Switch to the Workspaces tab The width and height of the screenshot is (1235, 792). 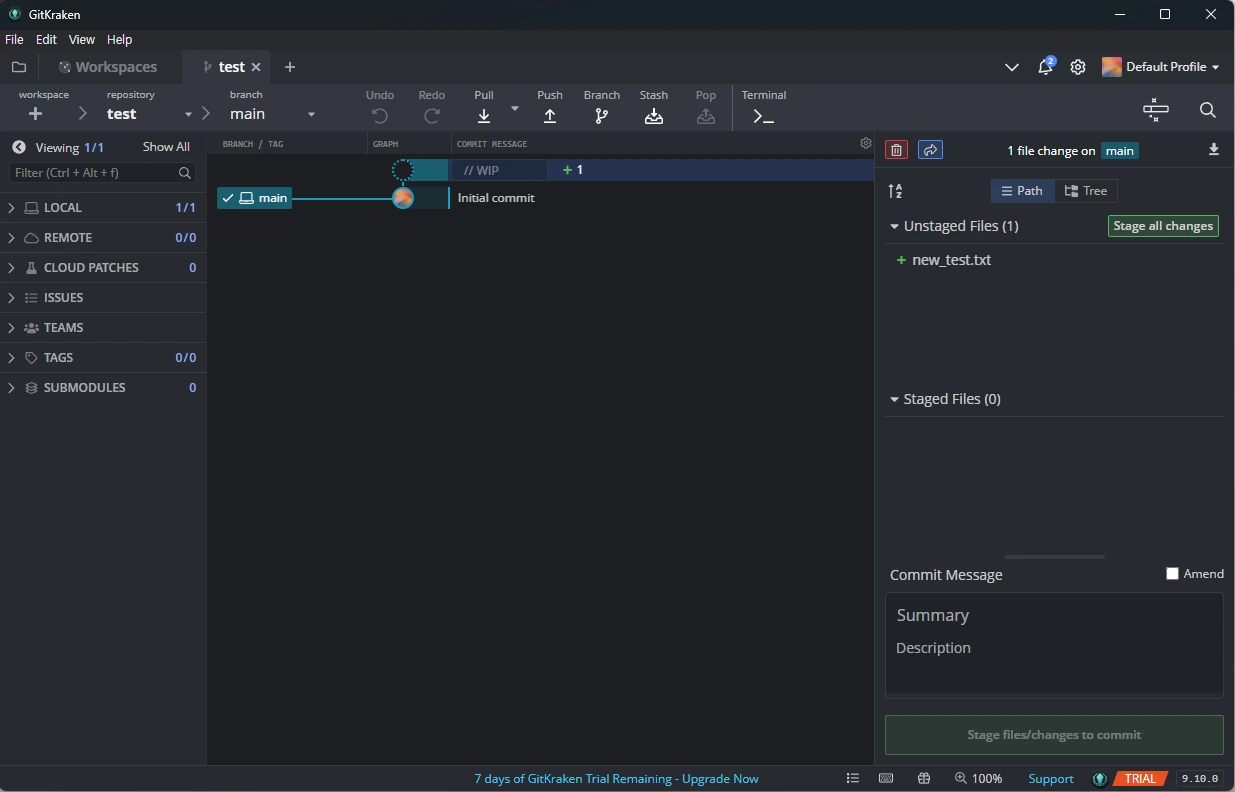point(108,67)
